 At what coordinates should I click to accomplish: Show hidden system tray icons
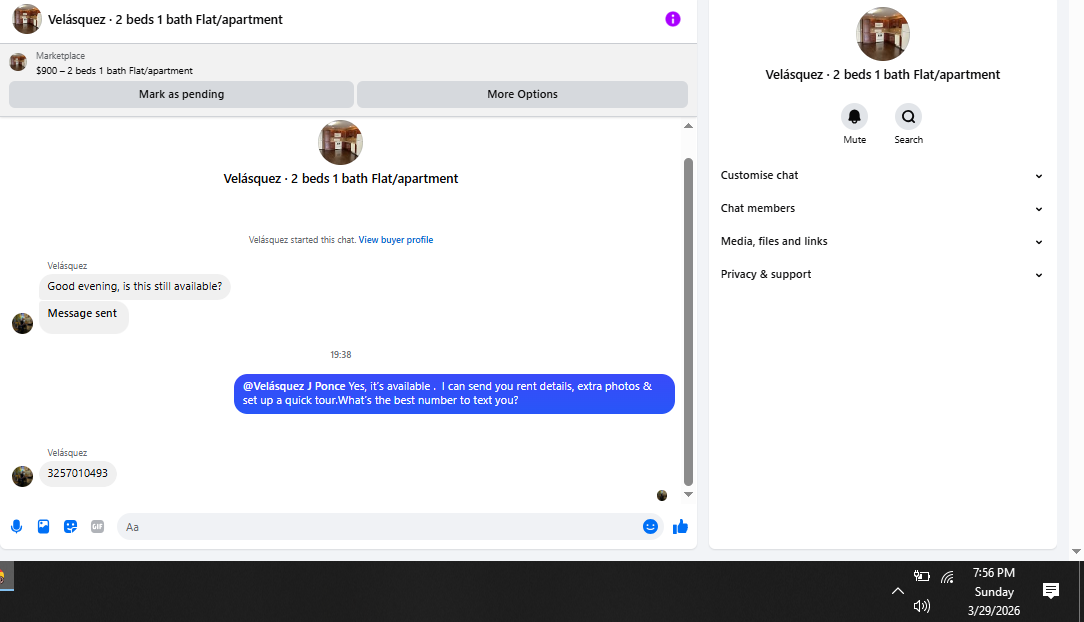click(897, 591)
